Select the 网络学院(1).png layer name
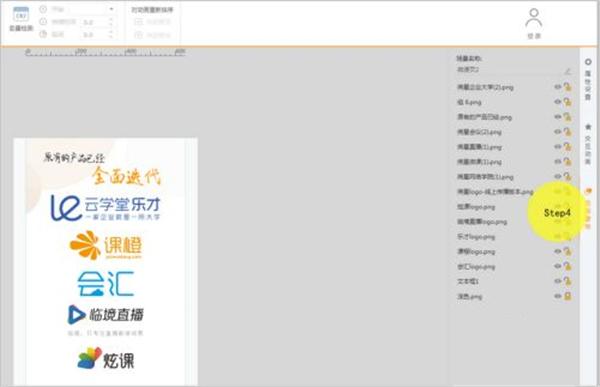 pos(485,177)
